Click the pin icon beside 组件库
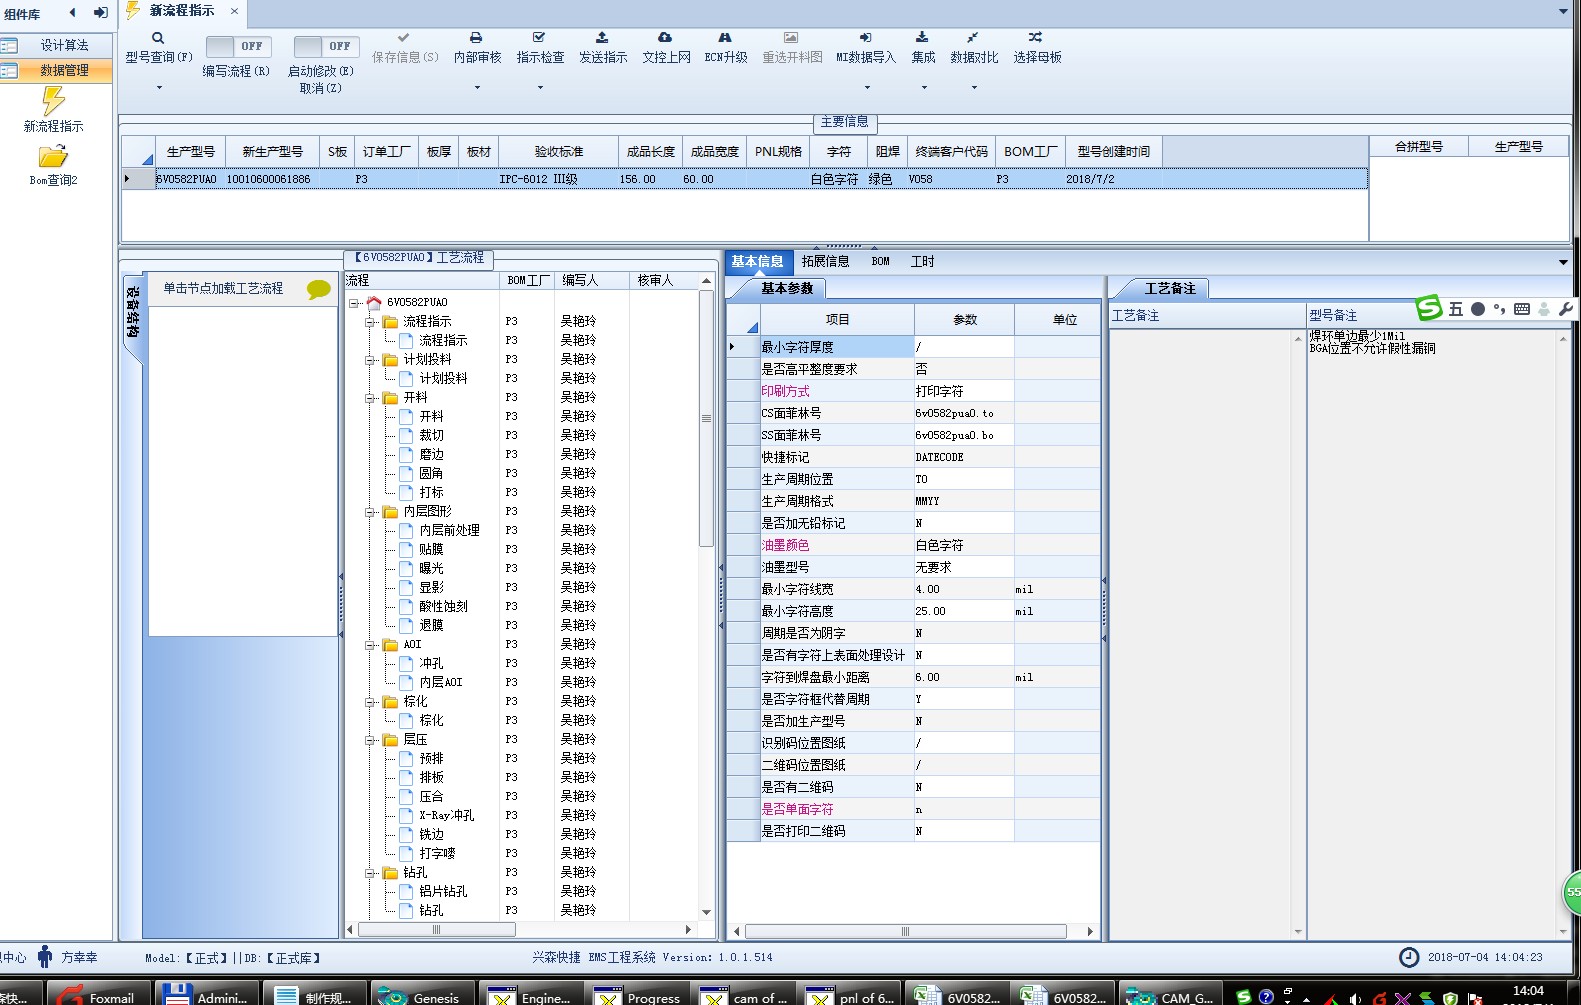Viewport: 1581px width, 1005px height. pyautogui.click(x=100, y=13)
